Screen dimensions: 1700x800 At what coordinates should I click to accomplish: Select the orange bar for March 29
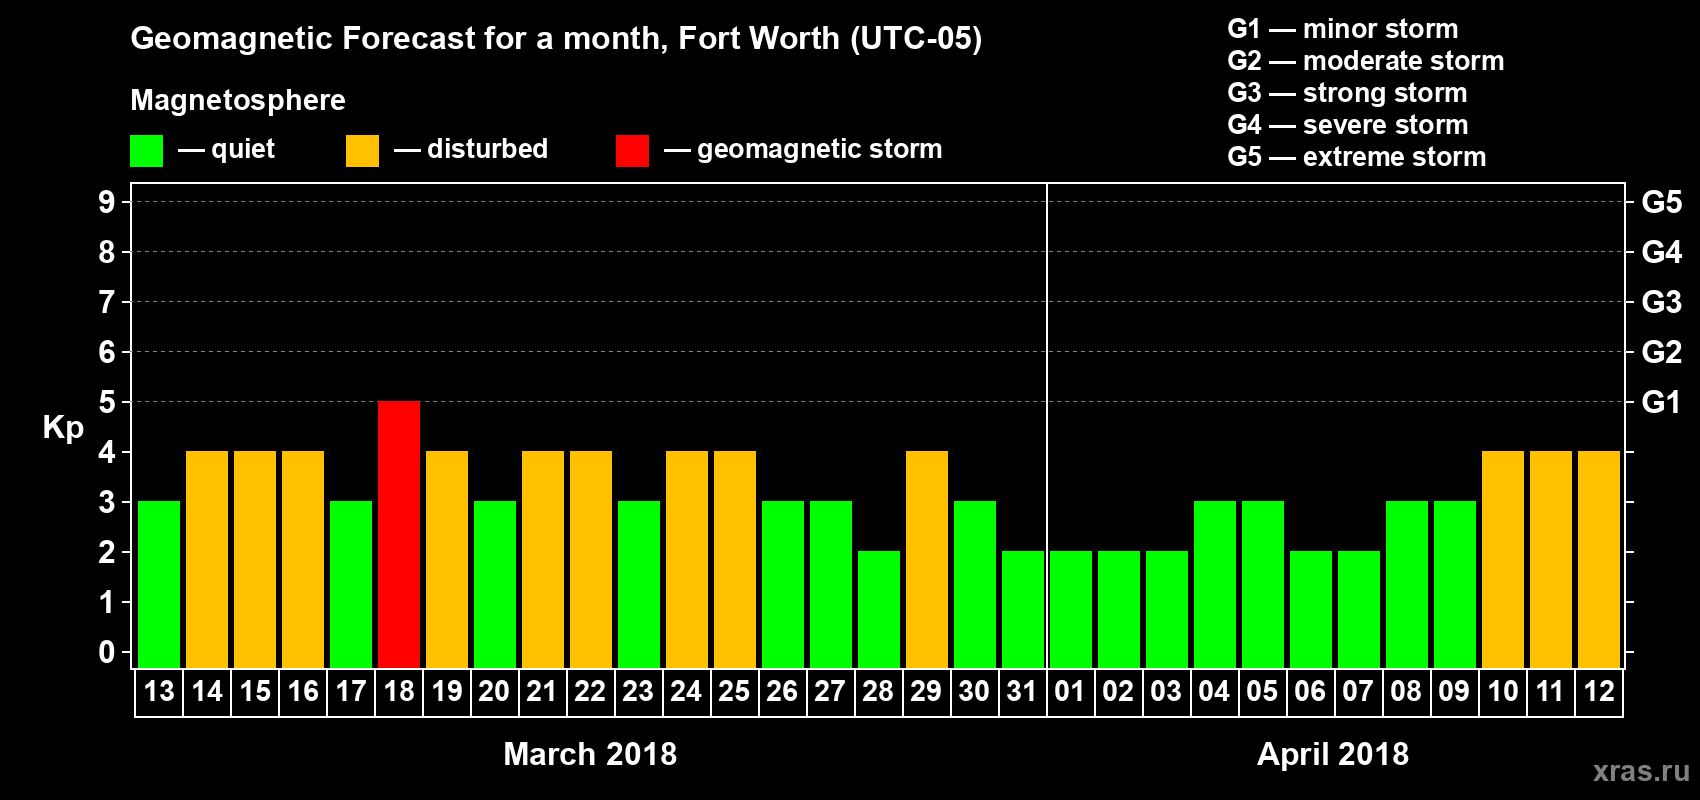(x=927, y=560)
